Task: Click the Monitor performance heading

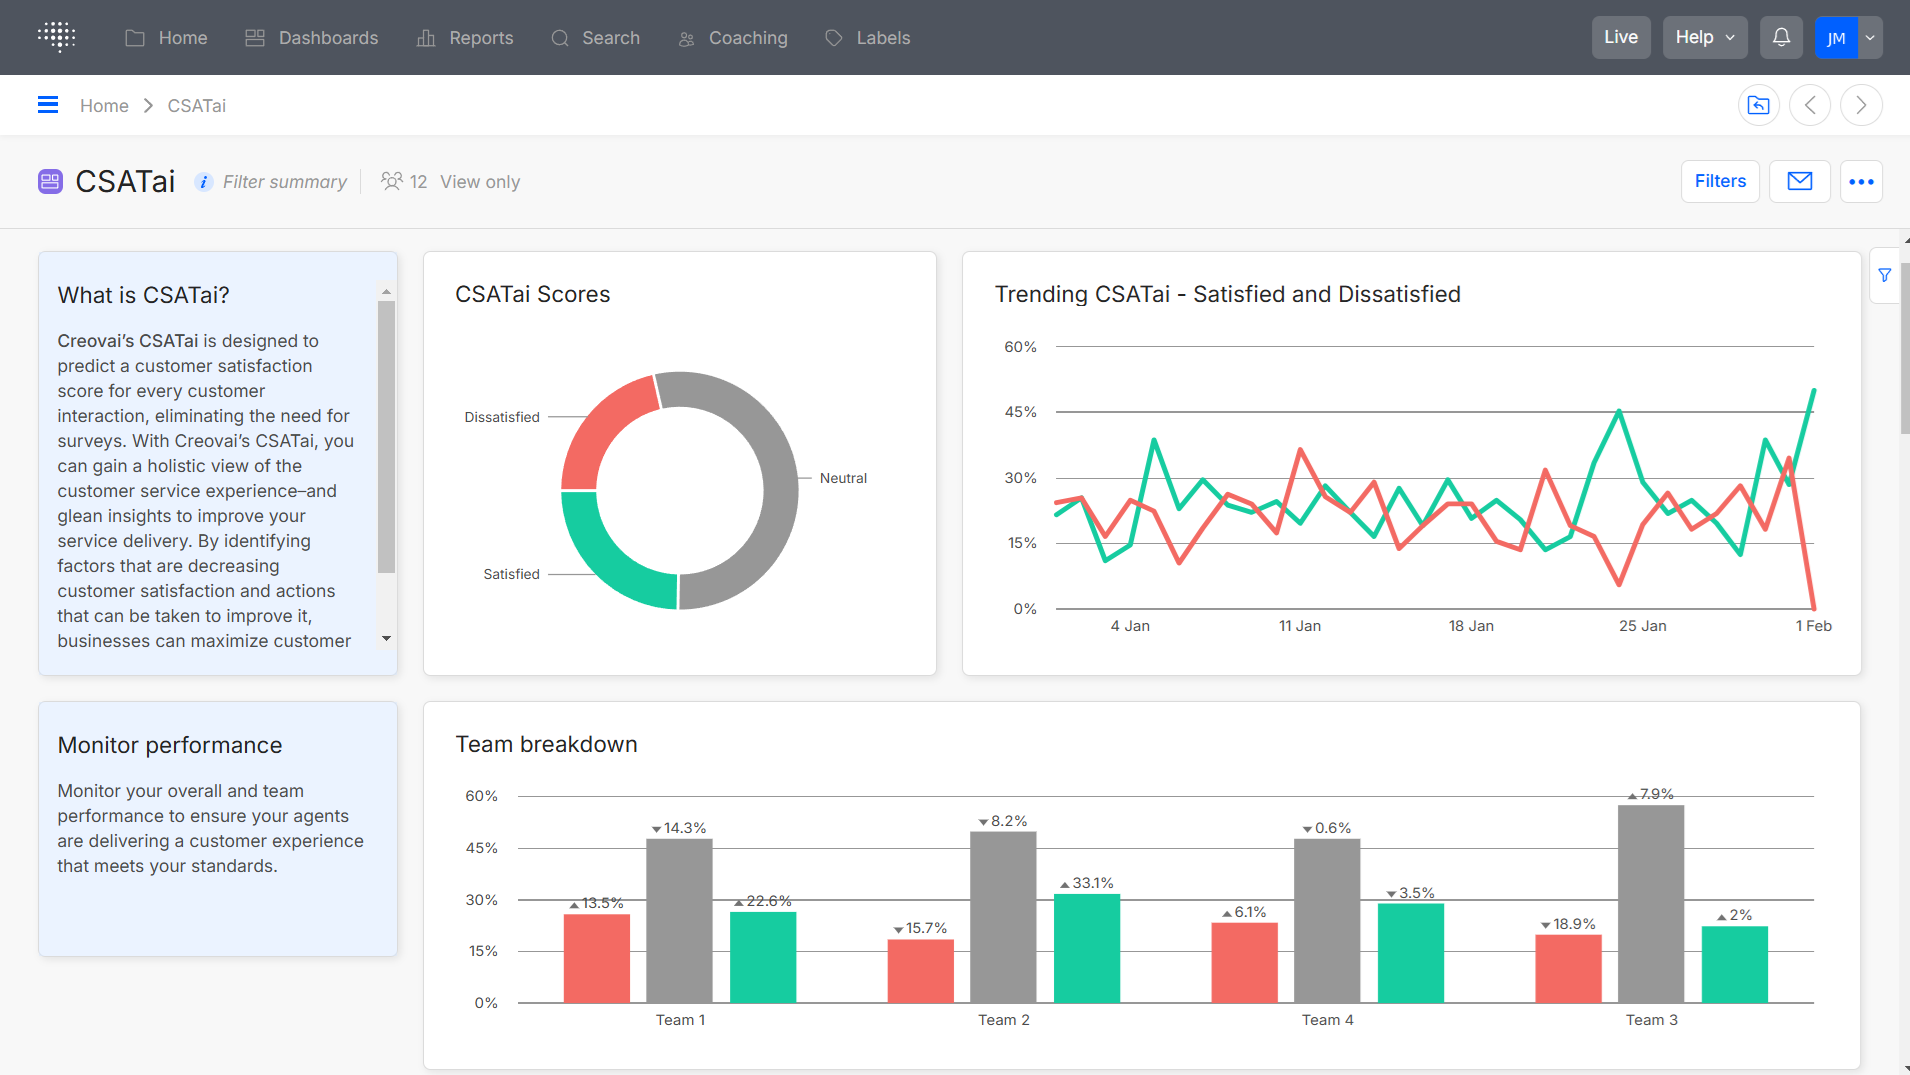Action: pos(170,745)
